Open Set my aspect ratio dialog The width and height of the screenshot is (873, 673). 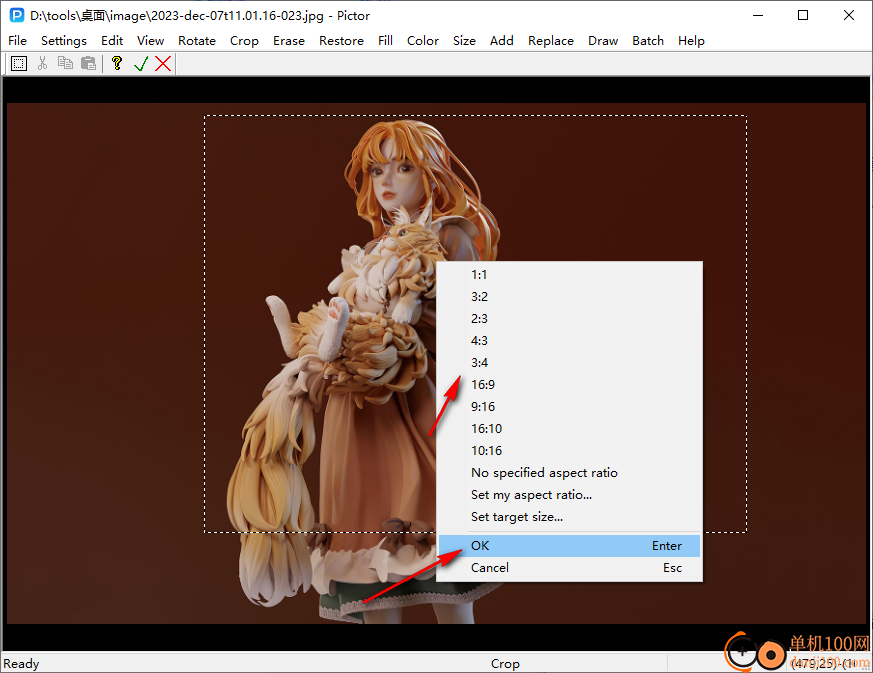tap(569, 494)
